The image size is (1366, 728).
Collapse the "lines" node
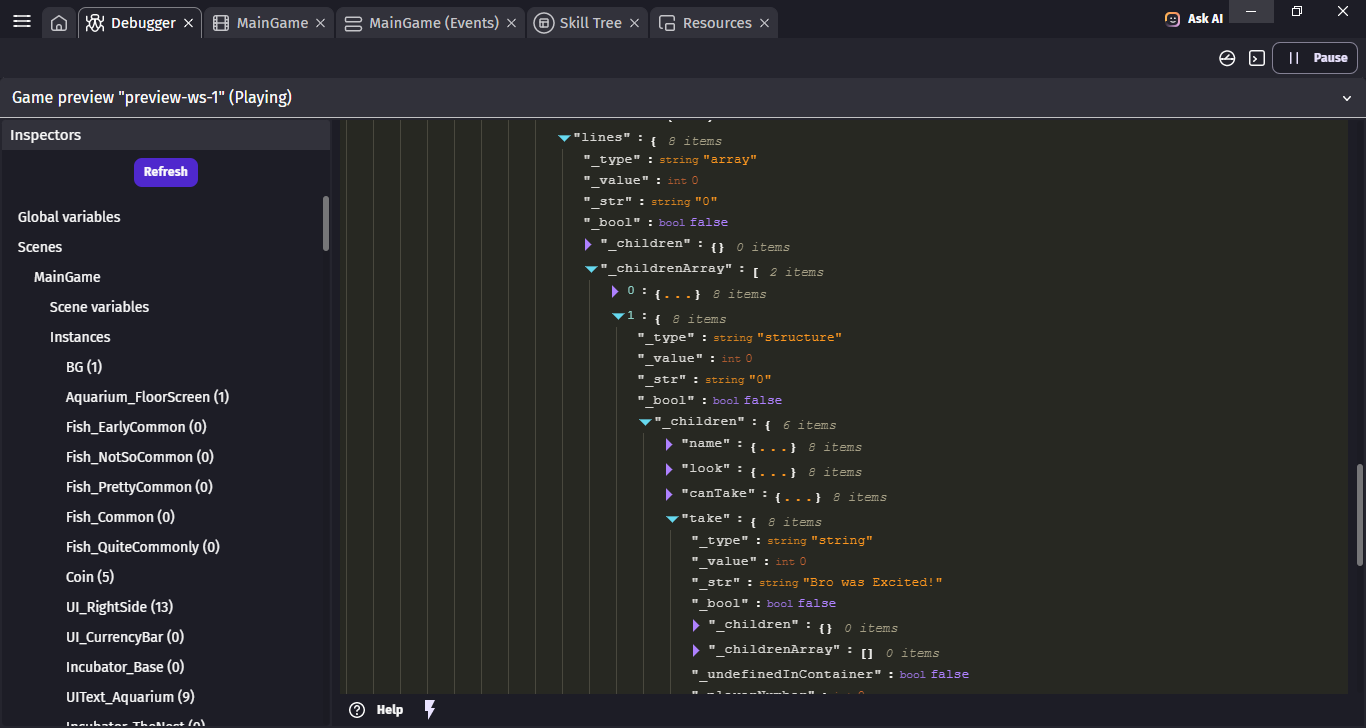[x=564, y=138]
